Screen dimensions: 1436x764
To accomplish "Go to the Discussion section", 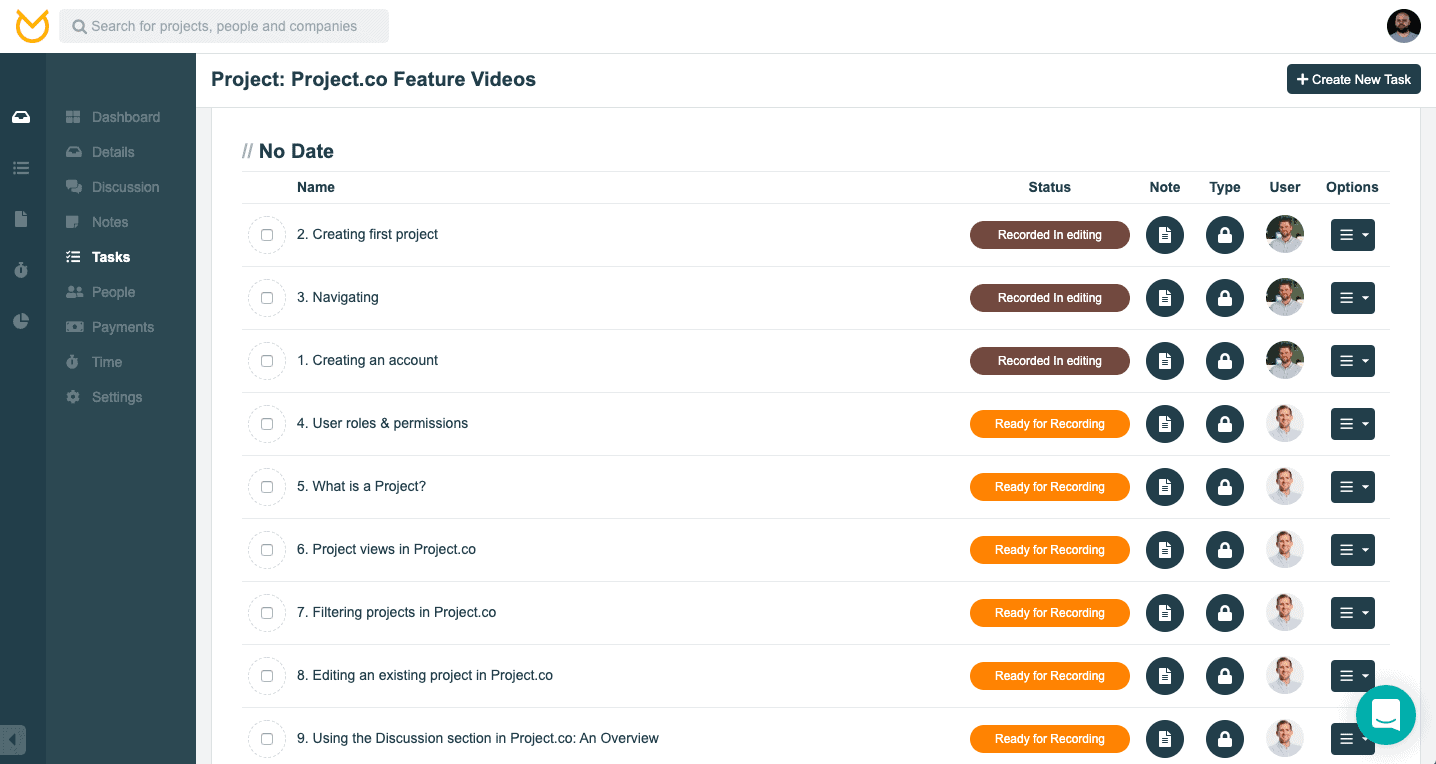I will (x=125, y=187).
